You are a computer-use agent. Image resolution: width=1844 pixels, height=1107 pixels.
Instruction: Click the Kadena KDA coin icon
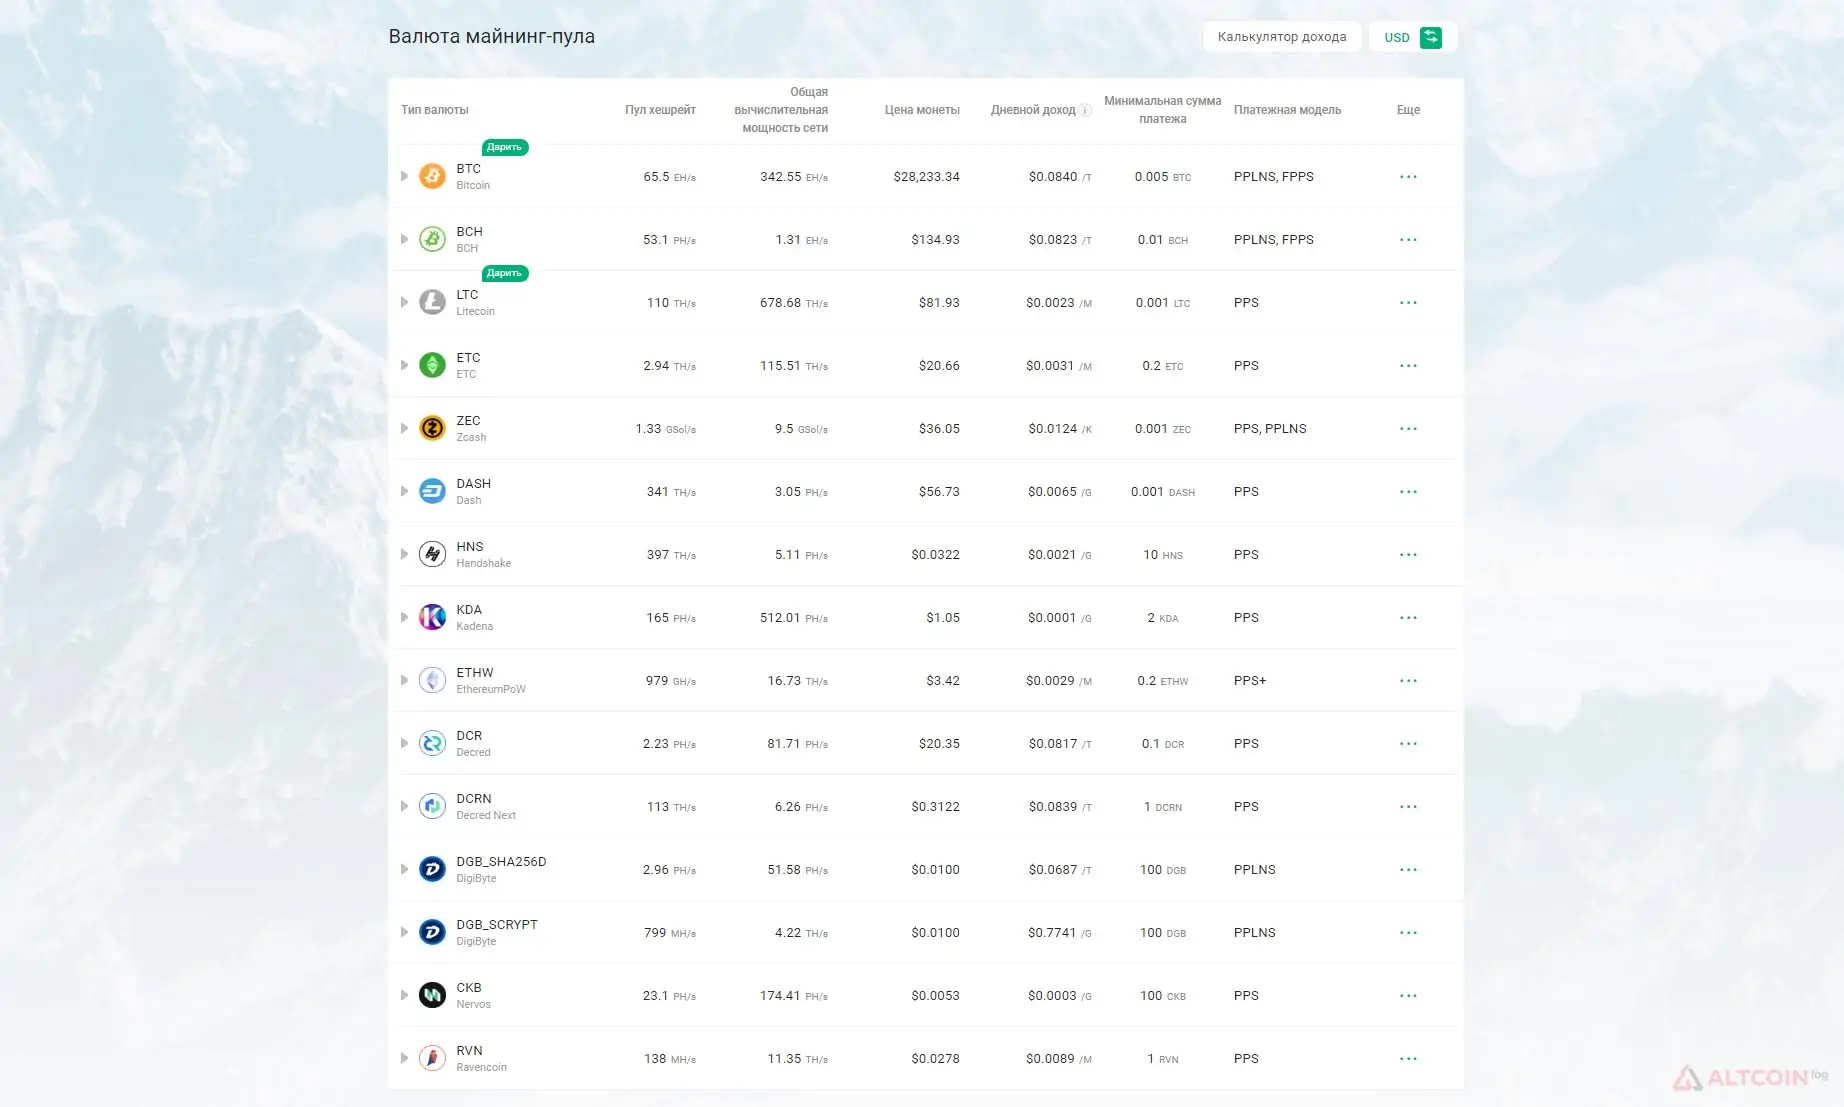pos(432,617)
